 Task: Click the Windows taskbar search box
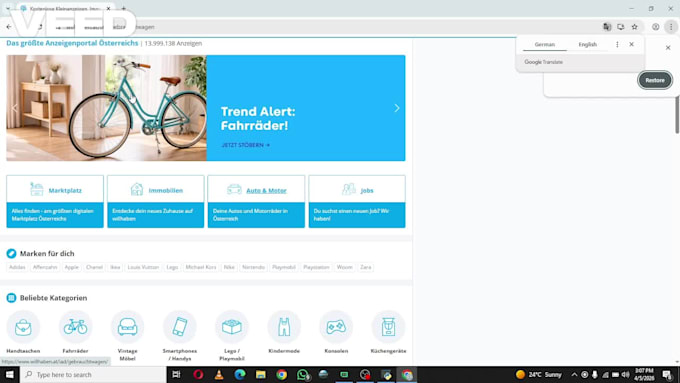[93, 374]
